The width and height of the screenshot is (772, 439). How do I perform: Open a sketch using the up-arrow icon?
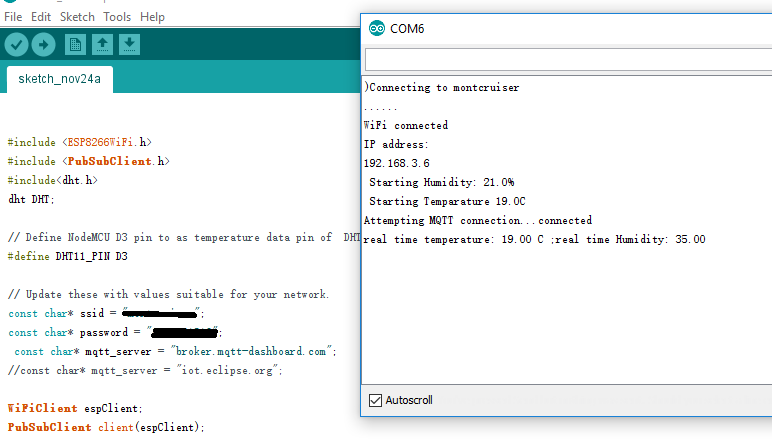[102, 44]
